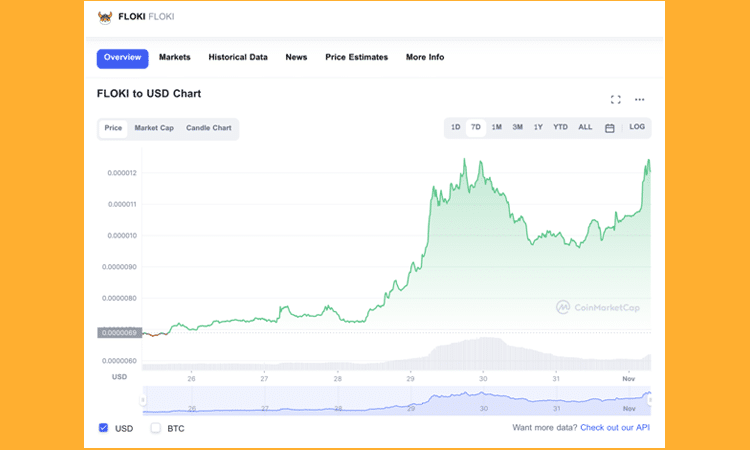This screenshot has width=750, height=450.
Task: Set chart range to 3M
Action: [518, 127]
